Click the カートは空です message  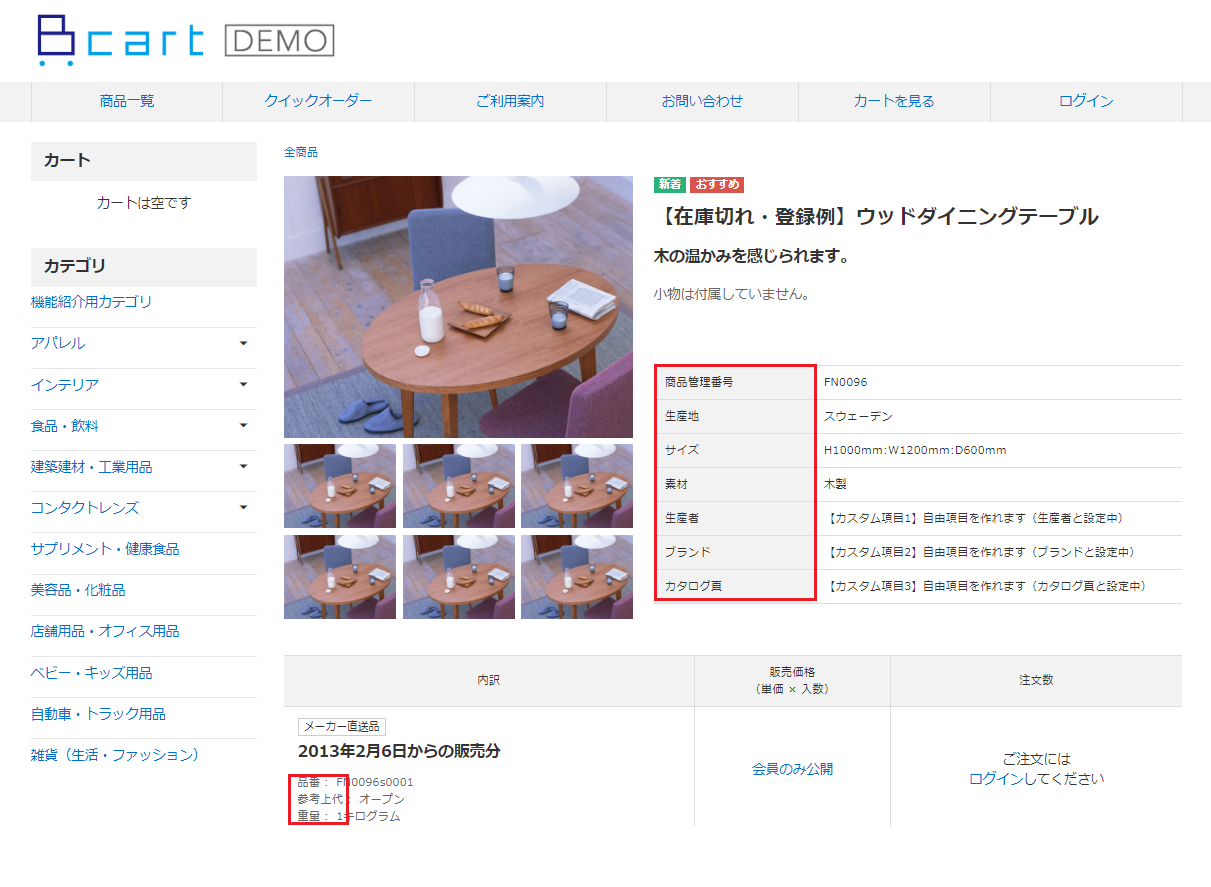coord(143,203)
